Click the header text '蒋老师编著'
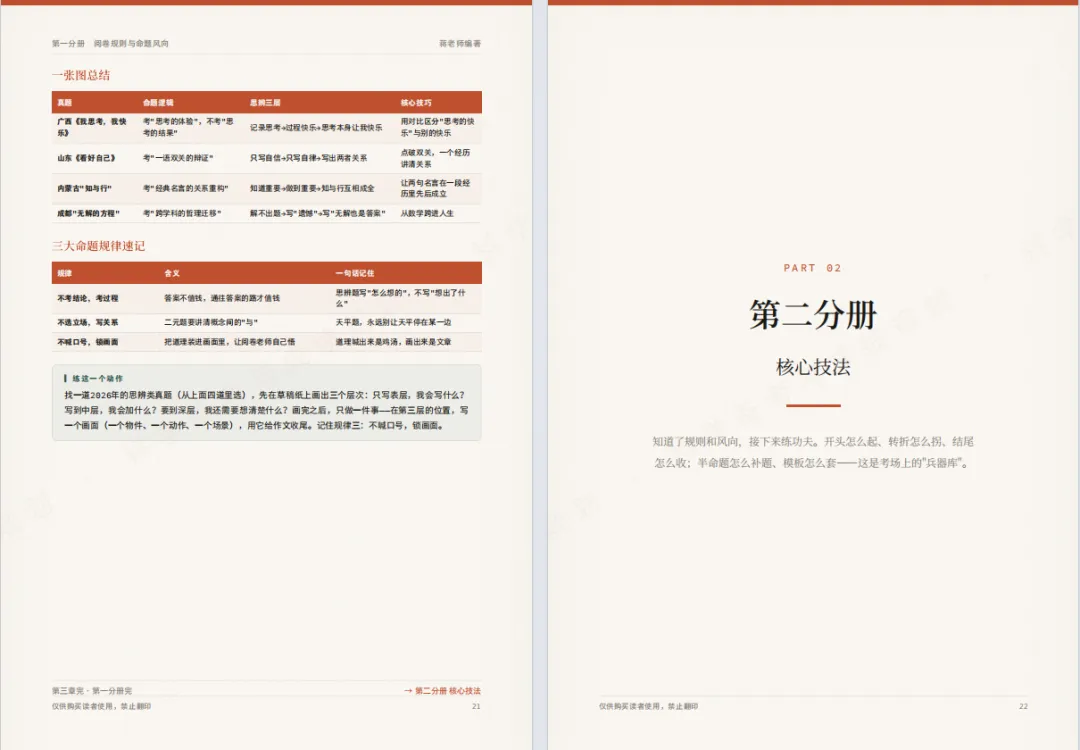 [x=460, y=43]
